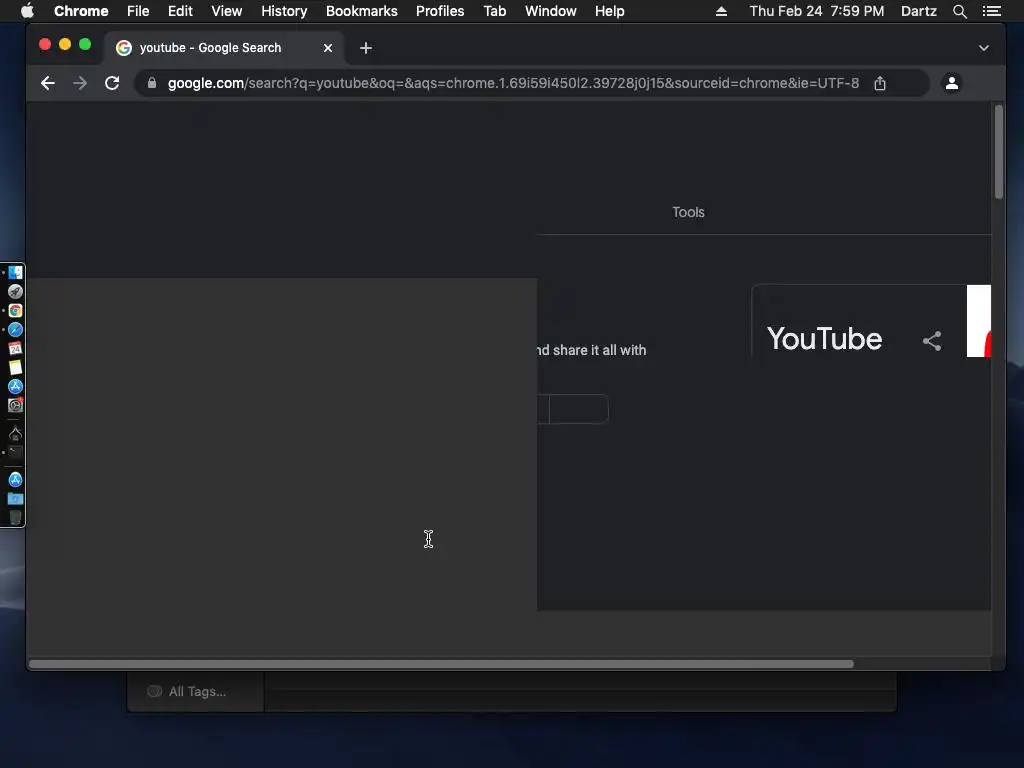Go back using the Chrome back arrow
The width and height of the screenshot is (1024, 768).
pyautogui.click(x=48, y=83)
